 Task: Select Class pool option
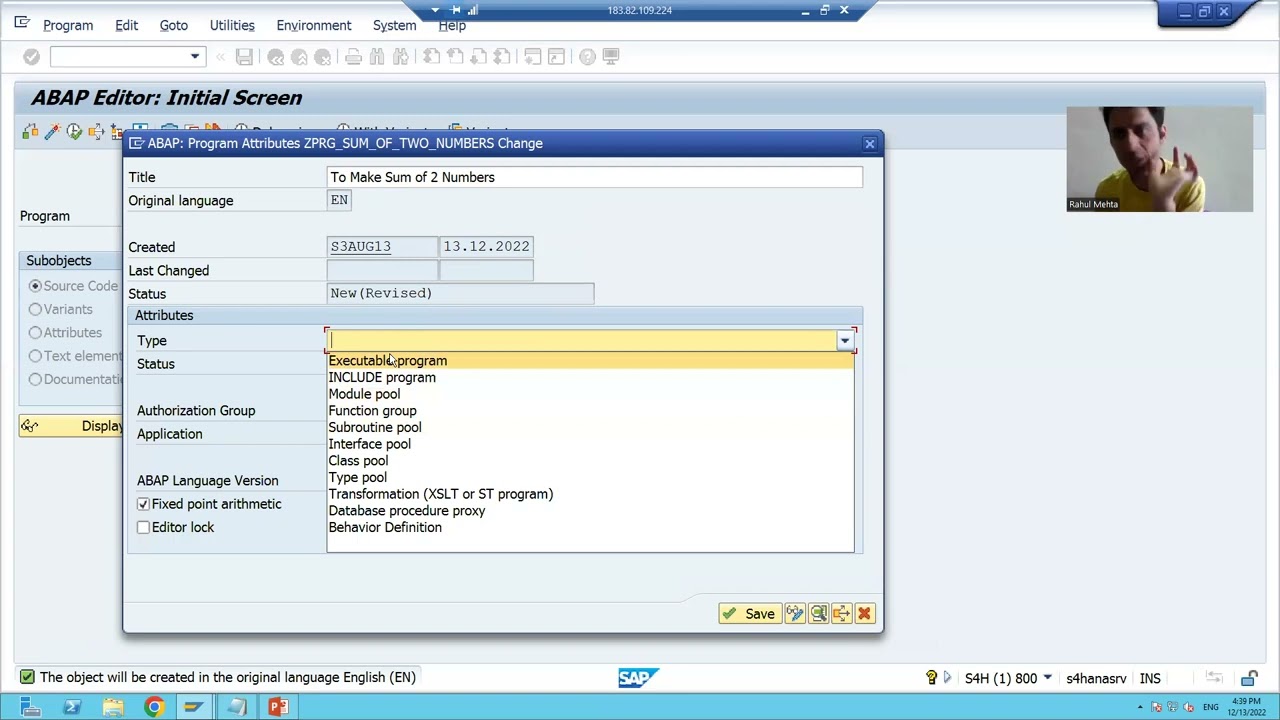[590, 461]
